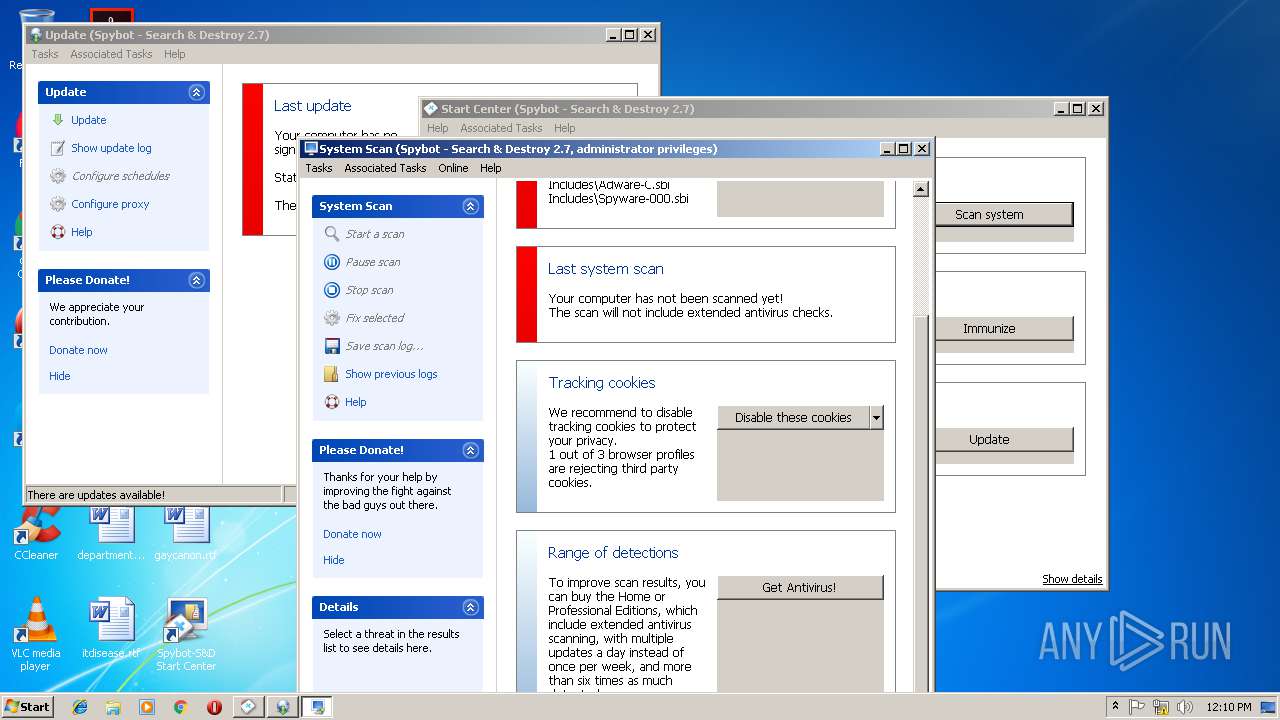Click Start Center taskbar button
The image size is (1280, 720).
pyautogui.click(x=249, y=707)
